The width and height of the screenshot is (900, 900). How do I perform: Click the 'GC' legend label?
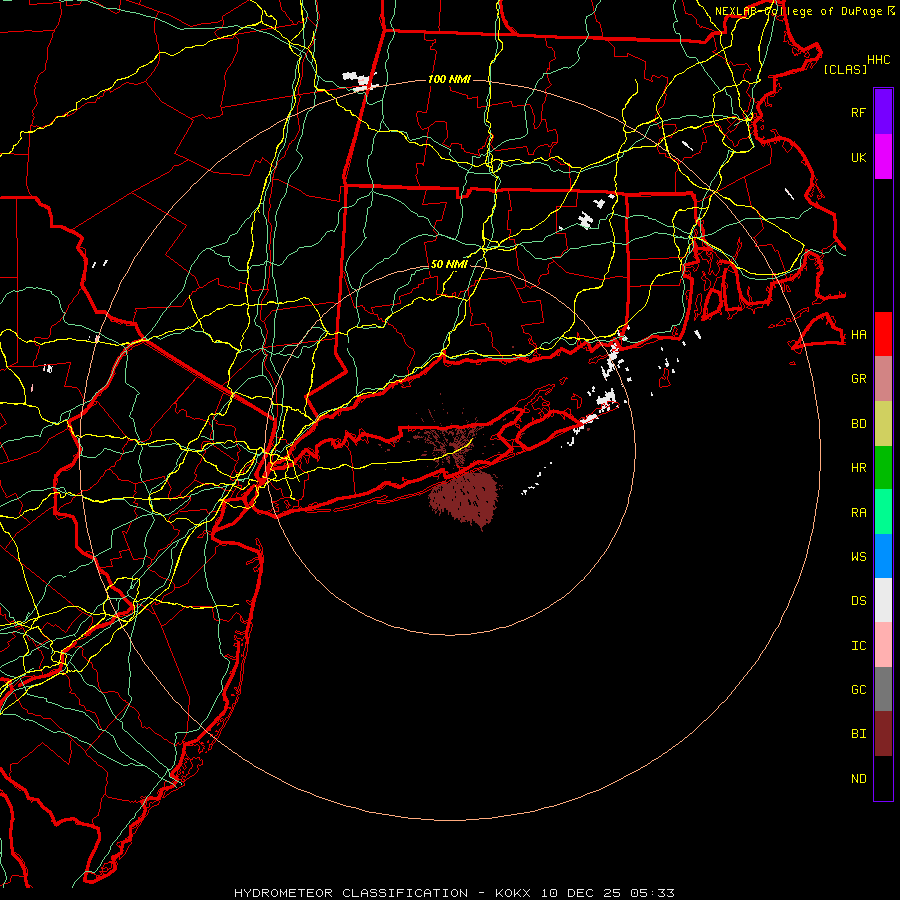coord(858,690)
